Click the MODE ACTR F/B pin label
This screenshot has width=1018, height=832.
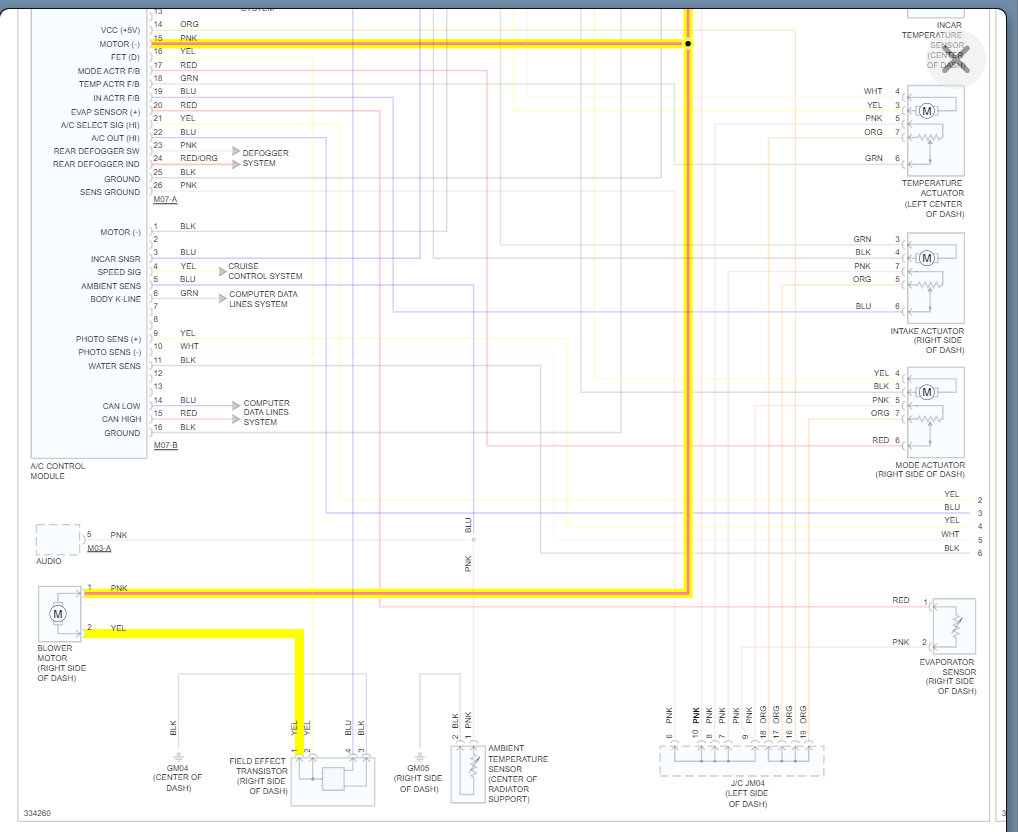(108, 71)
